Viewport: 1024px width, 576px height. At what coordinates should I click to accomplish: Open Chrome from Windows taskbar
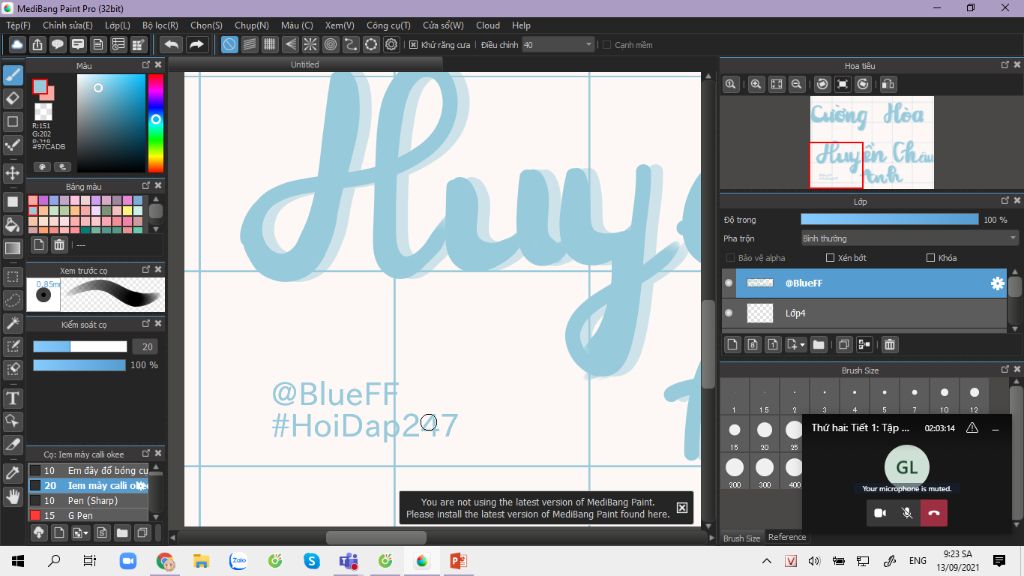click(165, 560)
